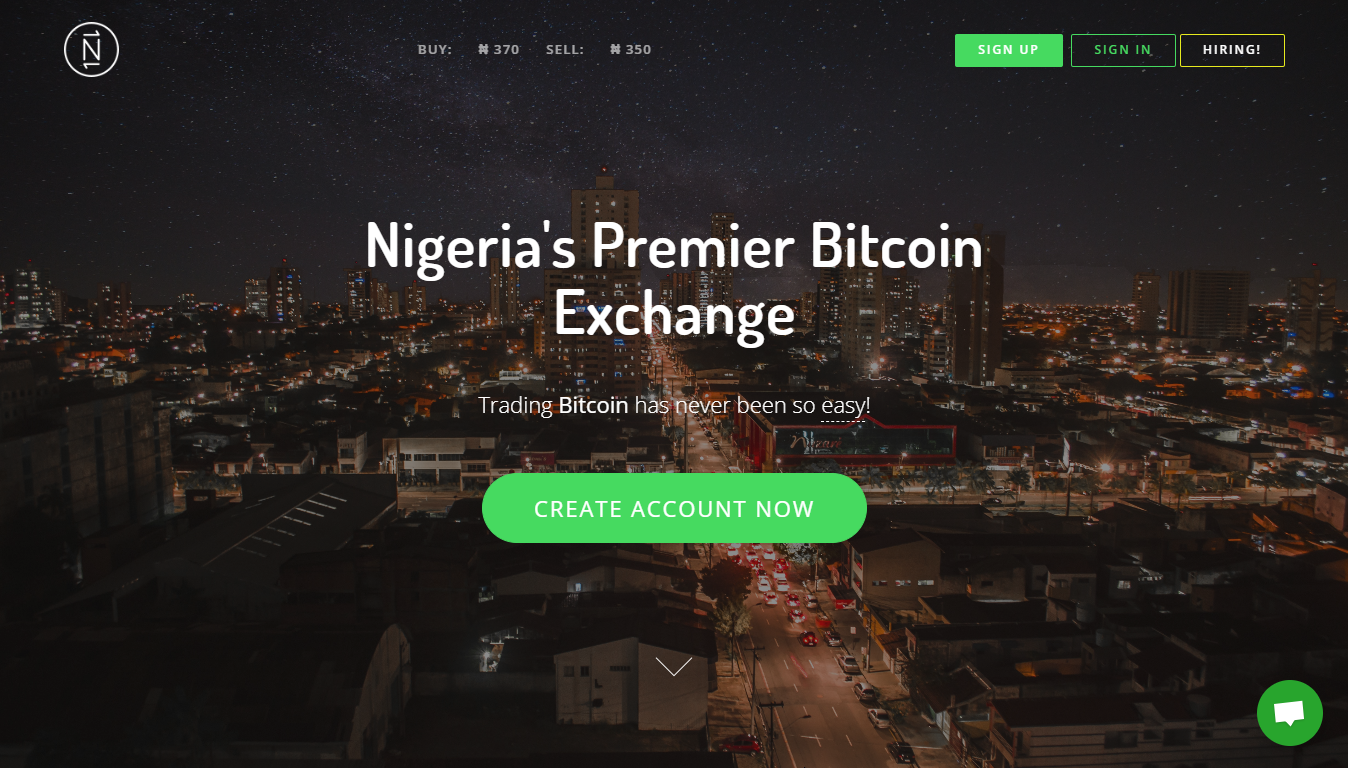Select the buy price value 370
Screen dimensions: 1348x768
506,49
